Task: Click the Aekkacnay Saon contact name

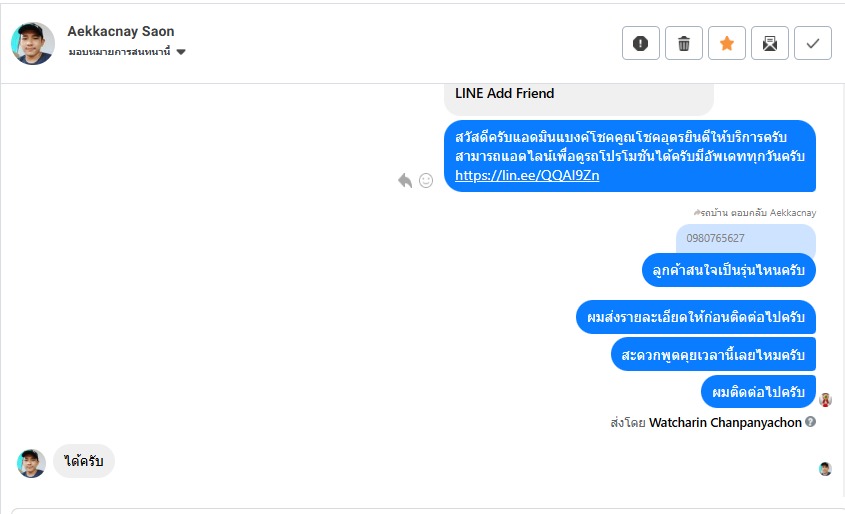Action: (x=121, y=31)
